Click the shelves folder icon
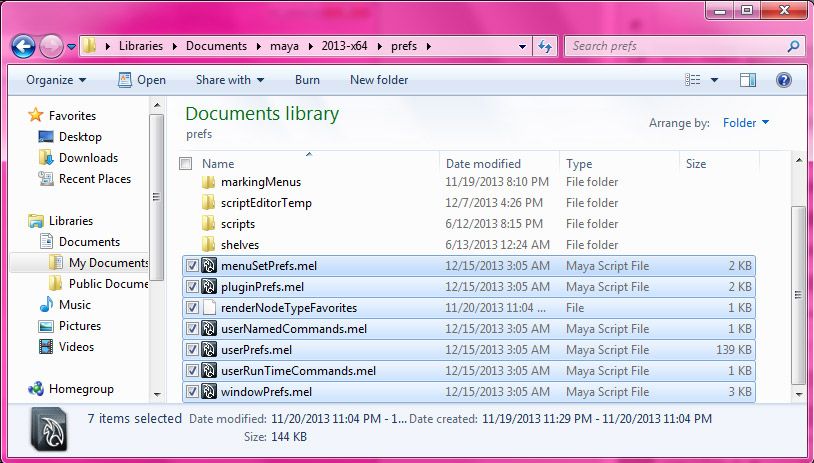Screen dimensions: 814x463 (x=208, y=244)
